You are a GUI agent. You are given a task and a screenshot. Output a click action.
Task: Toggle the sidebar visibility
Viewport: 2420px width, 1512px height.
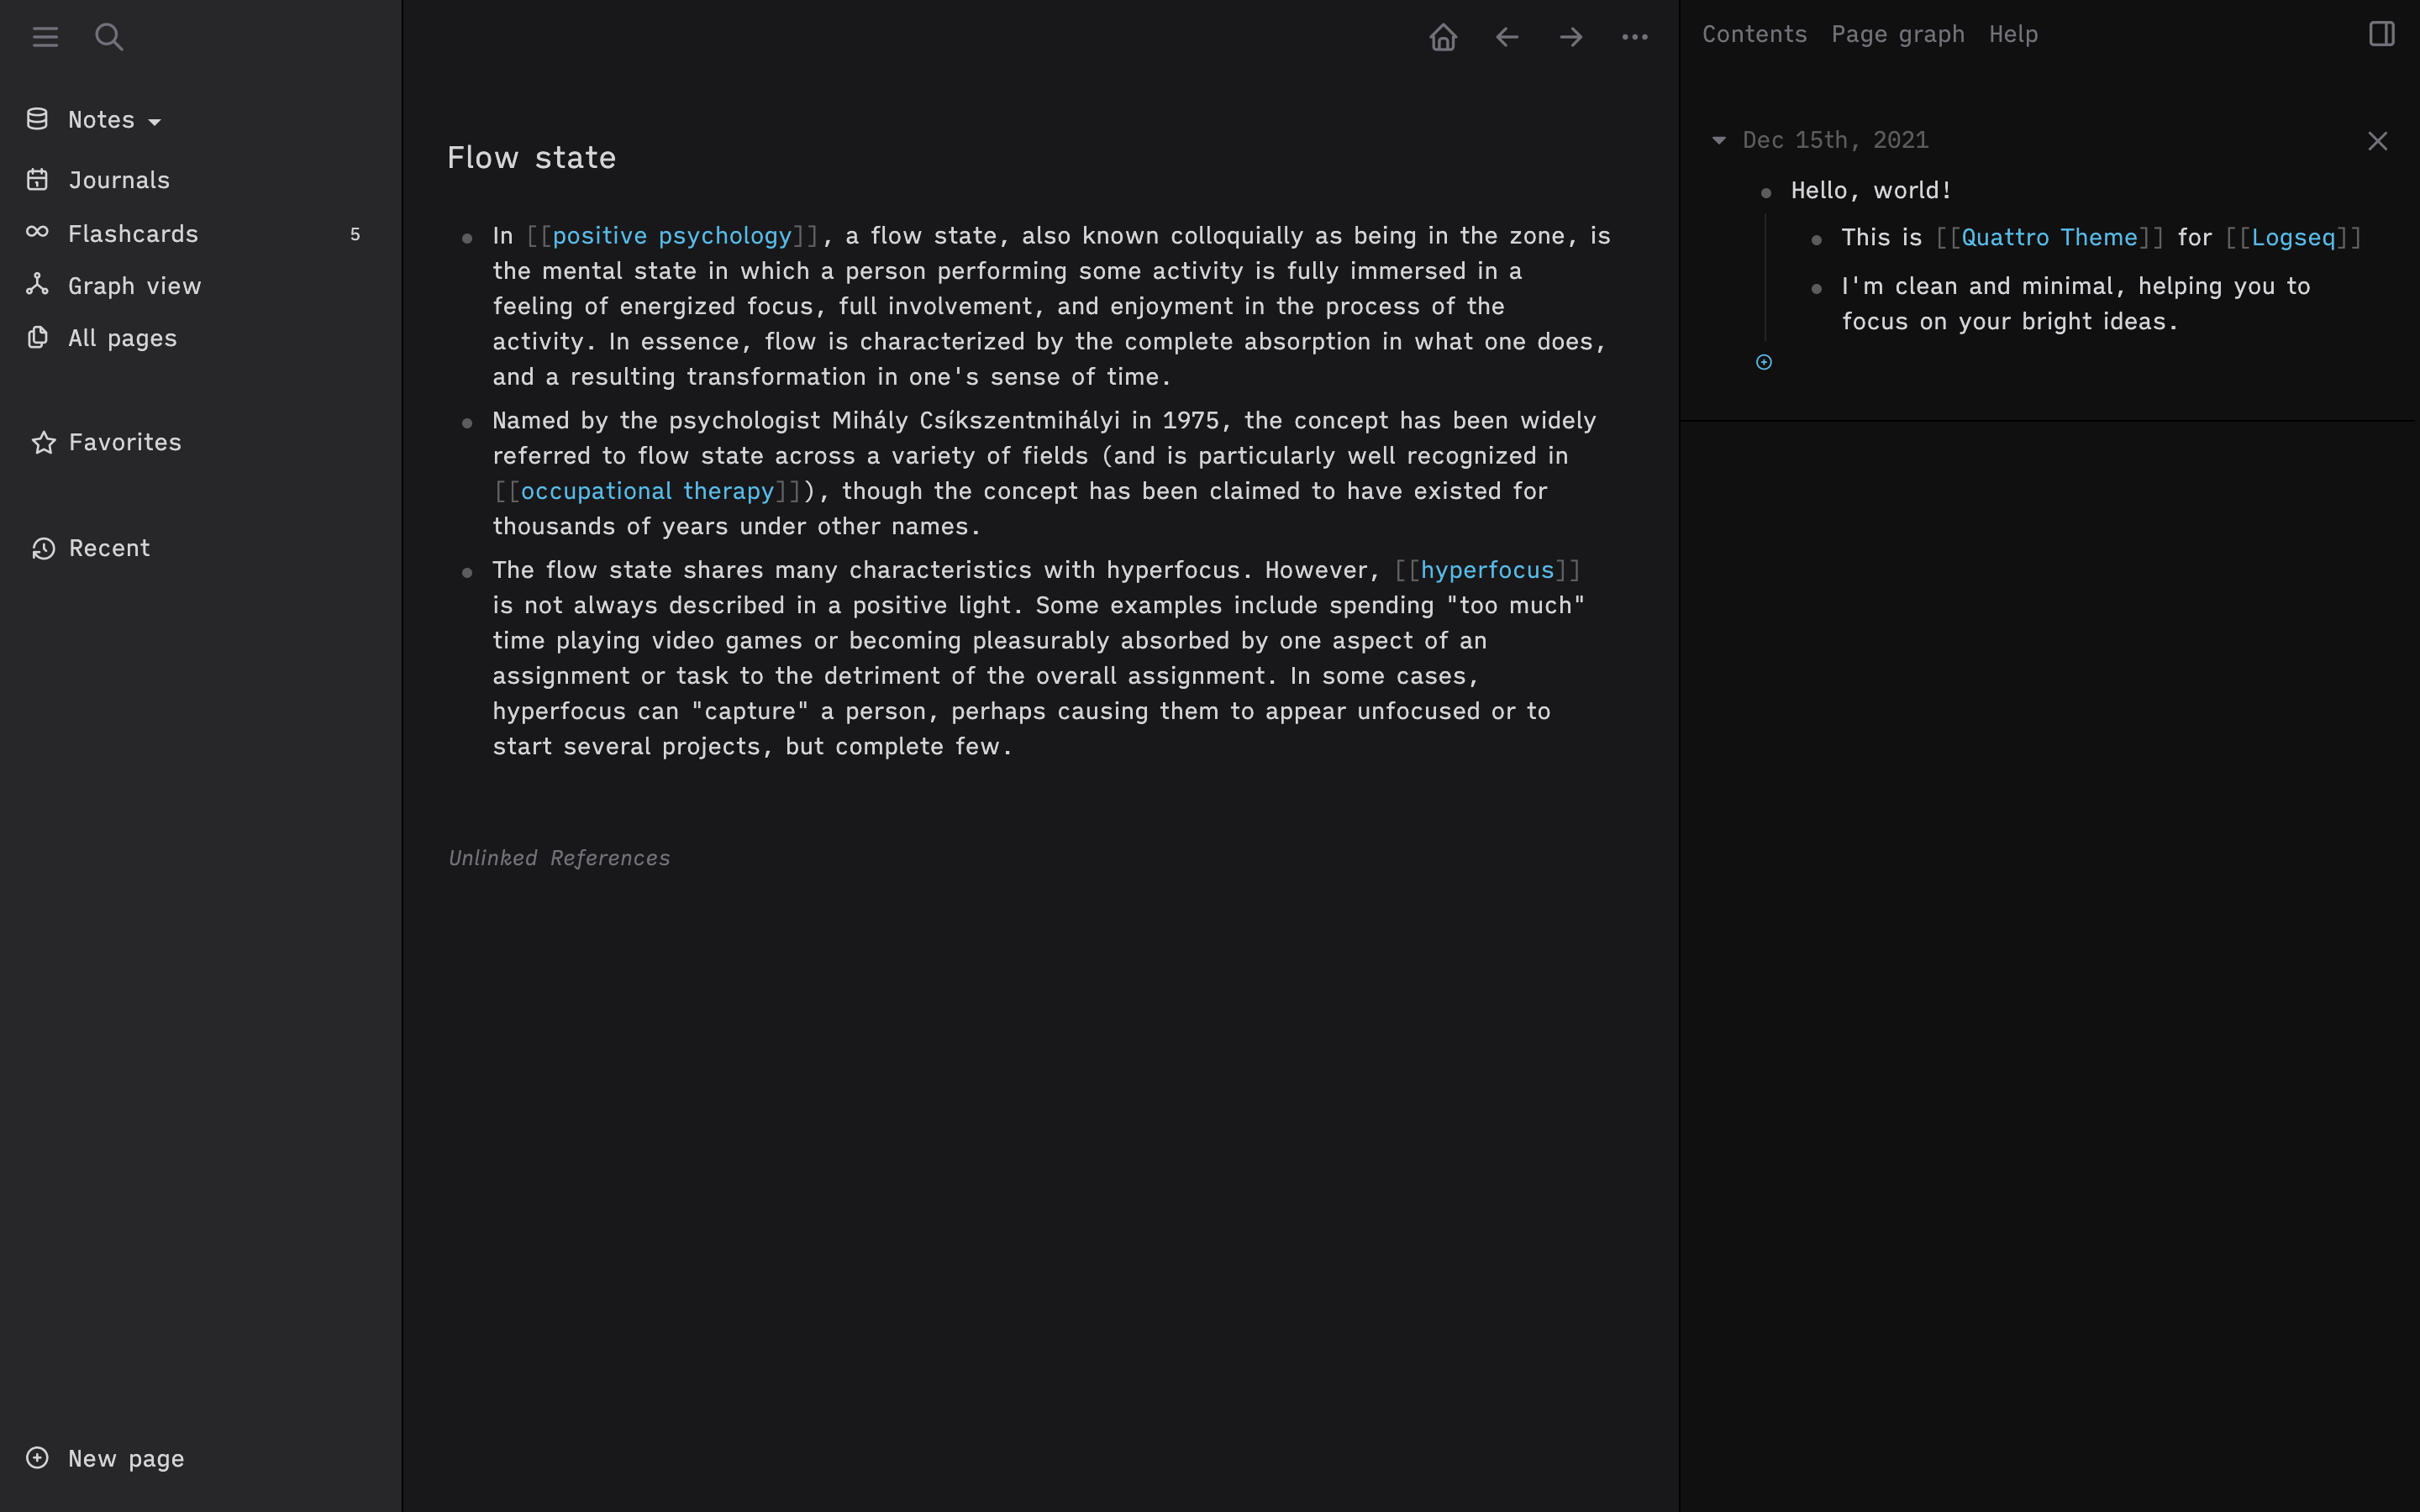click(x=45, y=37)
